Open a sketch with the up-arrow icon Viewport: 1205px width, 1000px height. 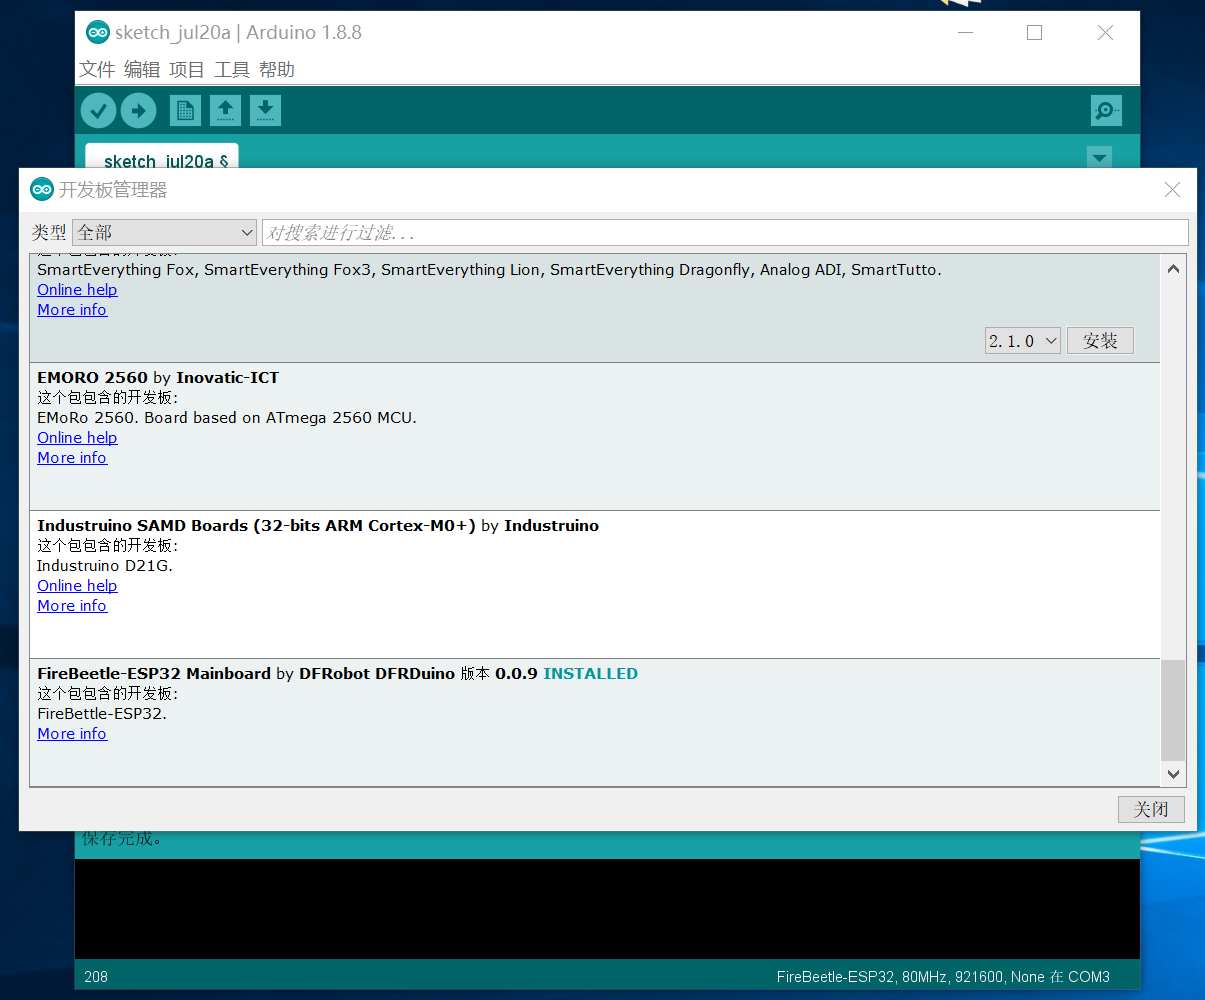pos(225,110)
